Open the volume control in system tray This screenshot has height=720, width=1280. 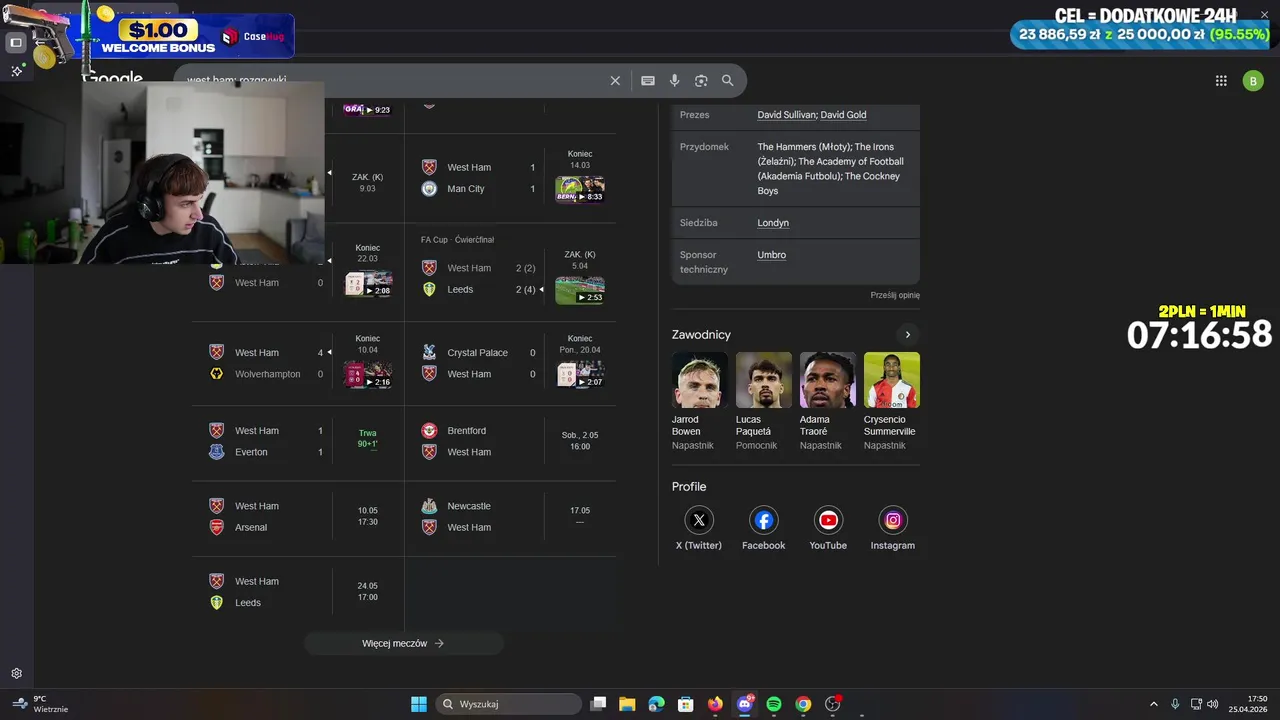(x=1213, y=704)
